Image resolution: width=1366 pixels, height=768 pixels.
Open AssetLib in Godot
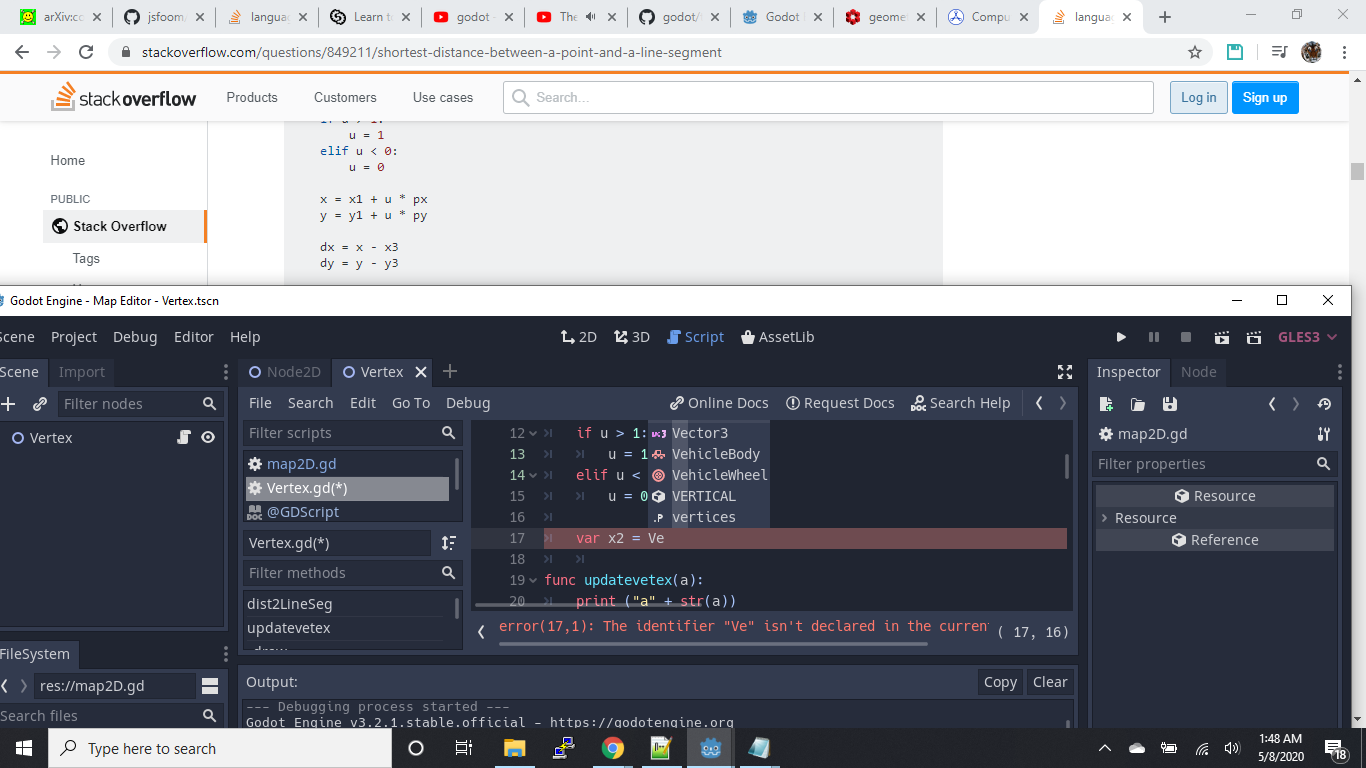click(777, 337)
